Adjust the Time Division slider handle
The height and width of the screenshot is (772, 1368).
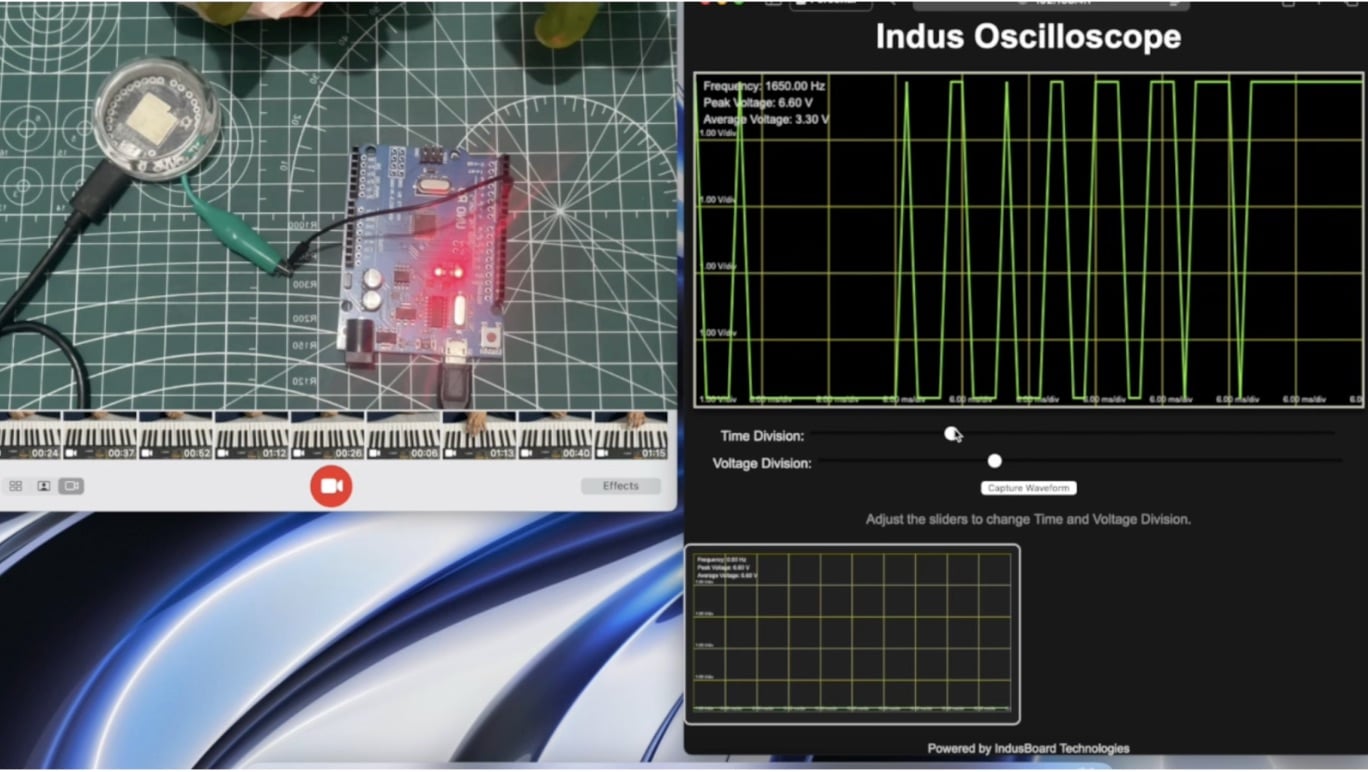[949, 433]
